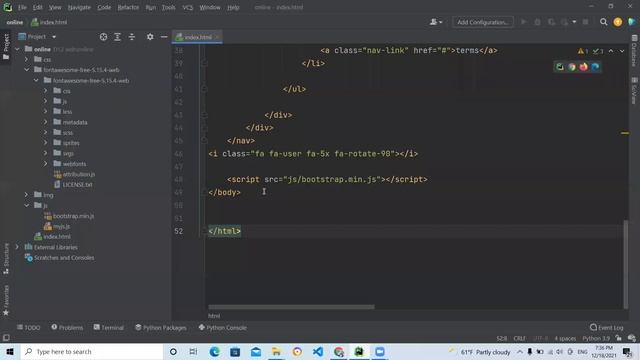Hide the Project panel with minus icon
This screenshot has height=360, width=640.
tap(164, 37)
